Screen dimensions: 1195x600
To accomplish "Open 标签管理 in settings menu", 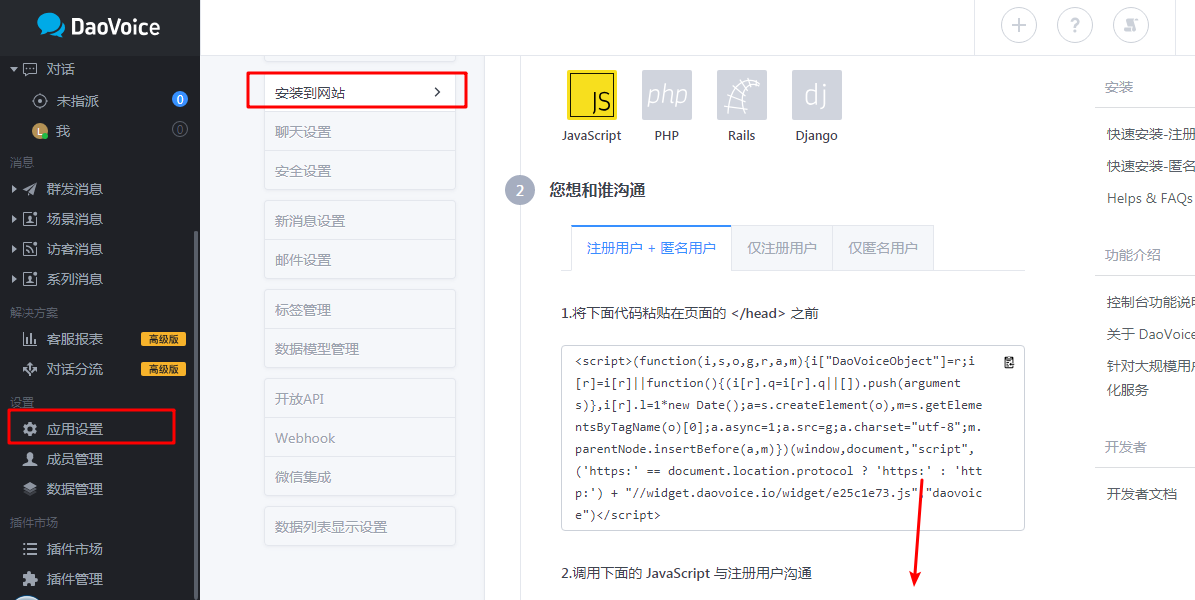I will click(360, 310).
